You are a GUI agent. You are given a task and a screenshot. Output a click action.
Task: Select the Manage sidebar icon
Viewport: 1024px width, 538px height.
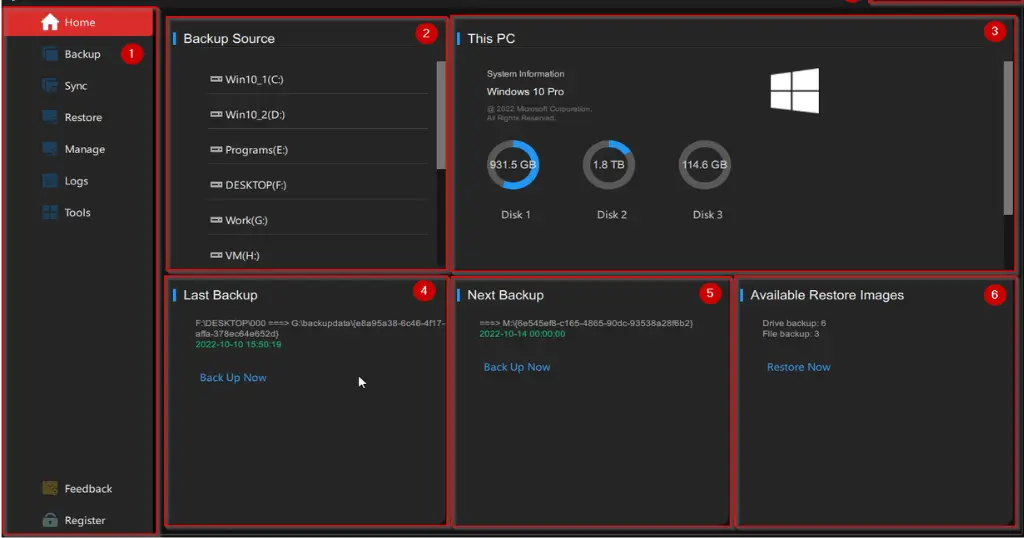click(50, 149)
